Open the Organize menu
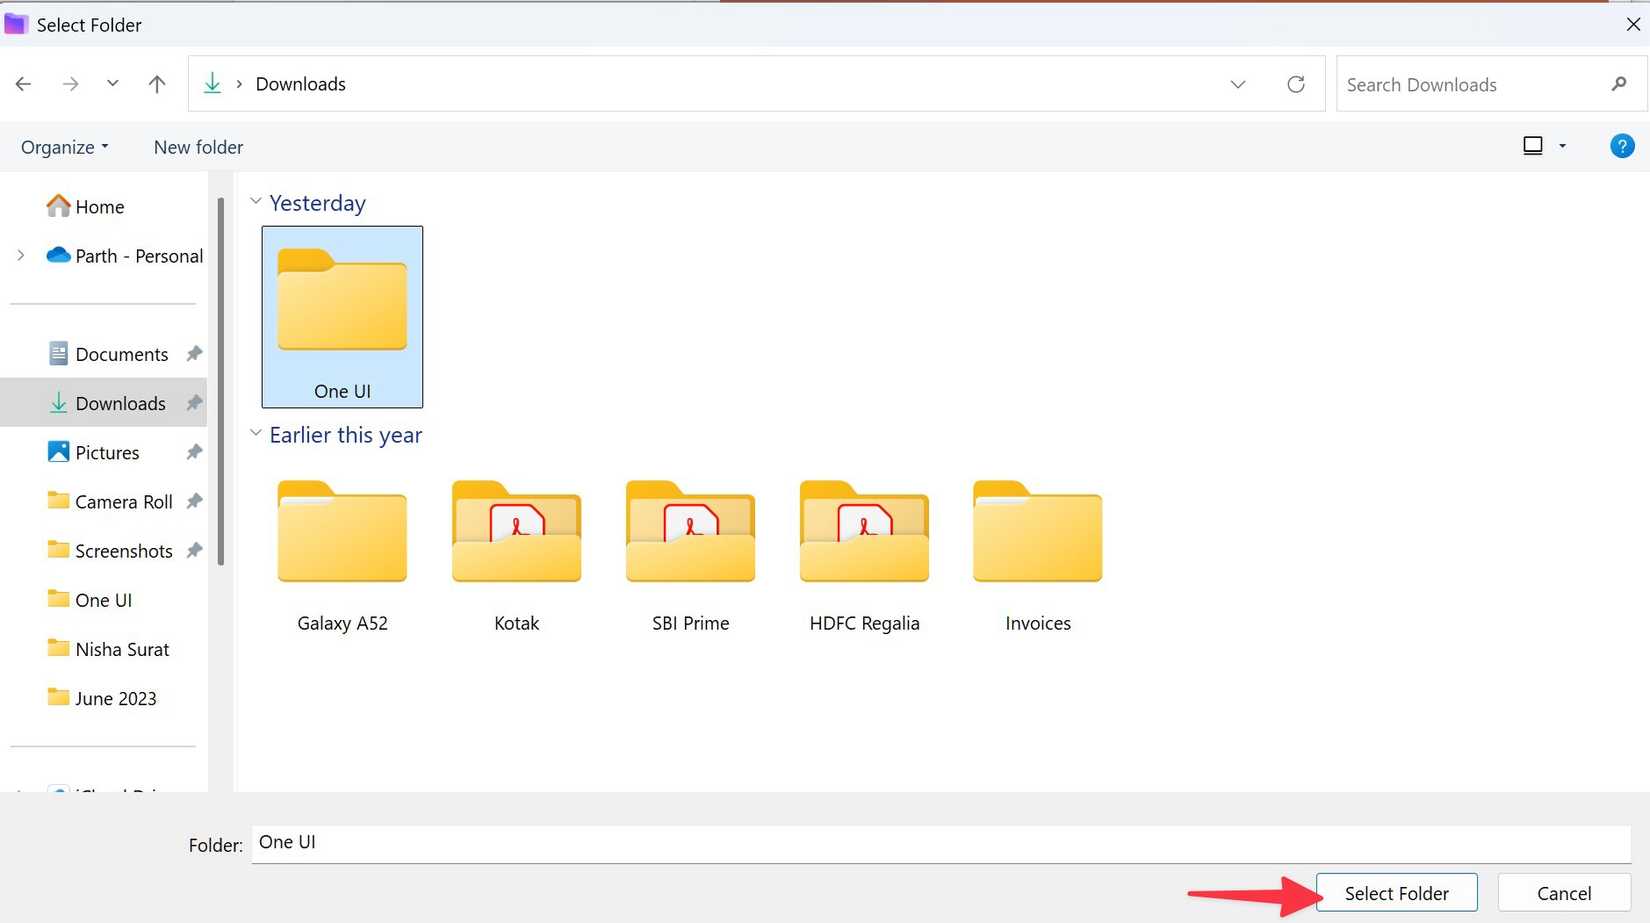This screenshot has width=1650, height=923. click(64, 147)
